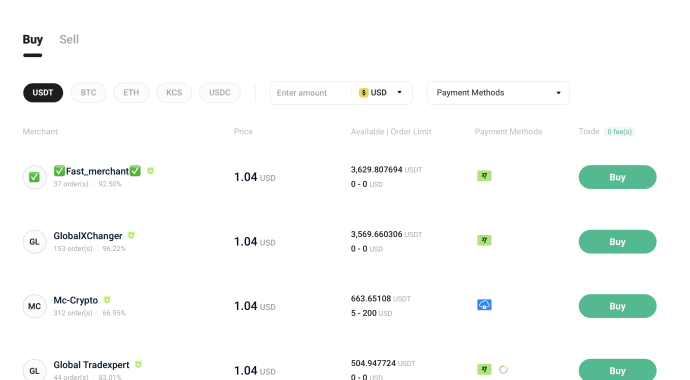Select the USDC coin filter
This screenshot has width=690, height=380.
220,93
